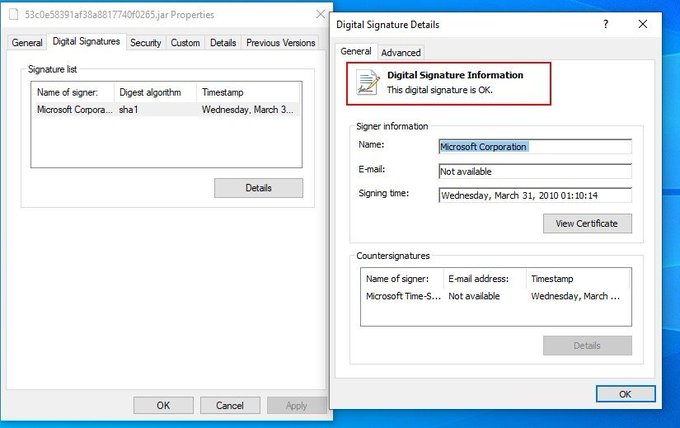Click the Timestamp header in Countersignatures

click(x=578, y=279)
